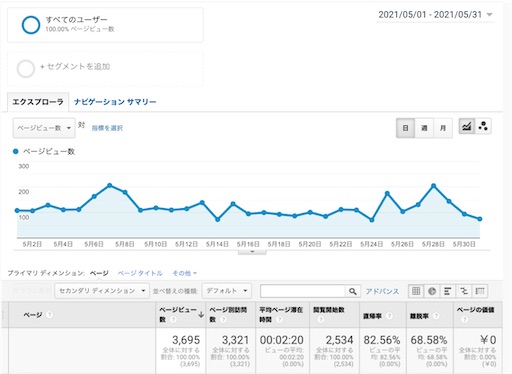Viewport: 512px width, 374px height.
Task: Click the May 7 peak data point on chart
Action: pos(110,185)
